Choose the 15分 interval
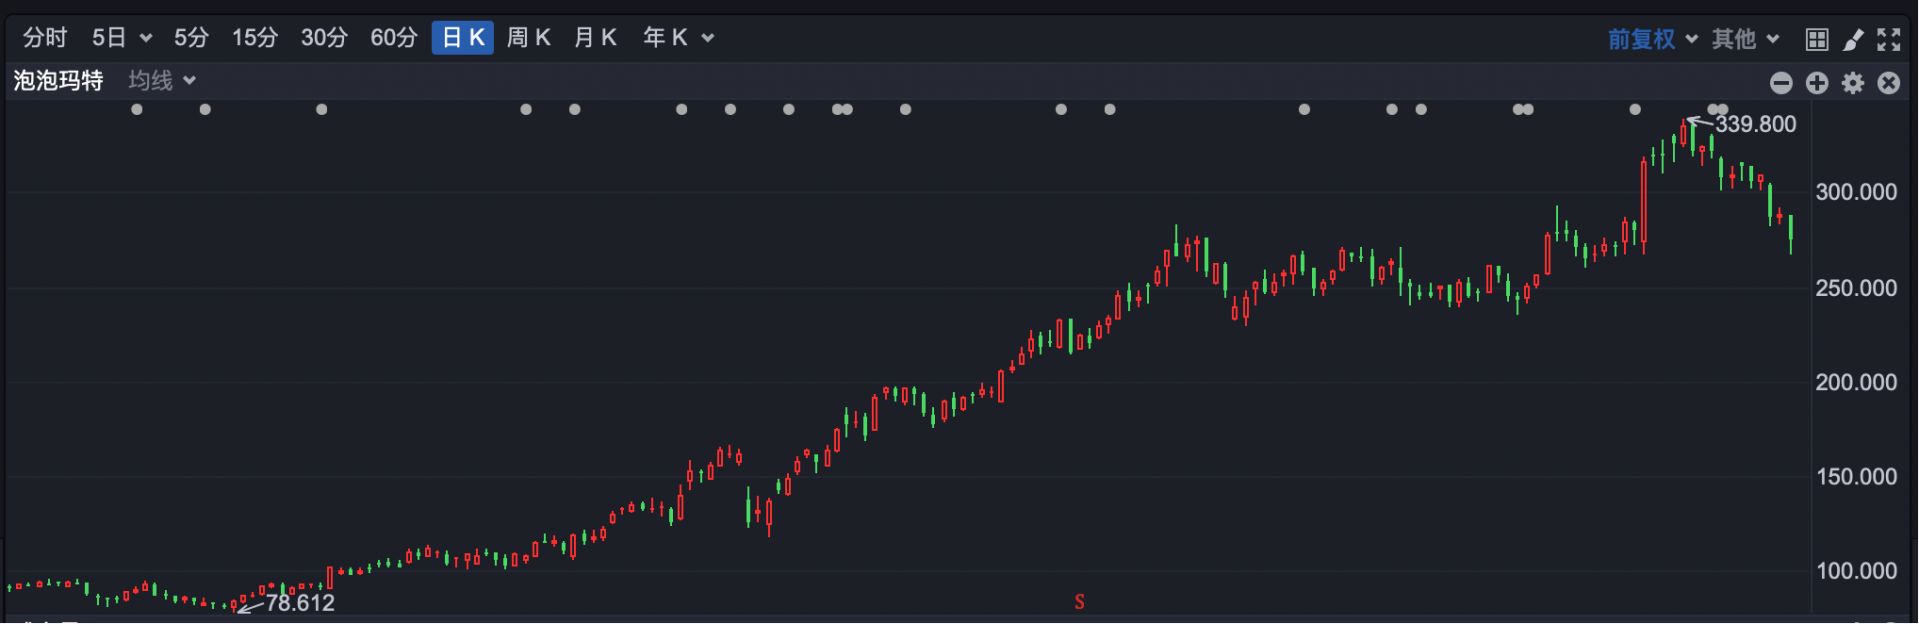Viewport: 1919px width, 624px height. coord(254,38)
